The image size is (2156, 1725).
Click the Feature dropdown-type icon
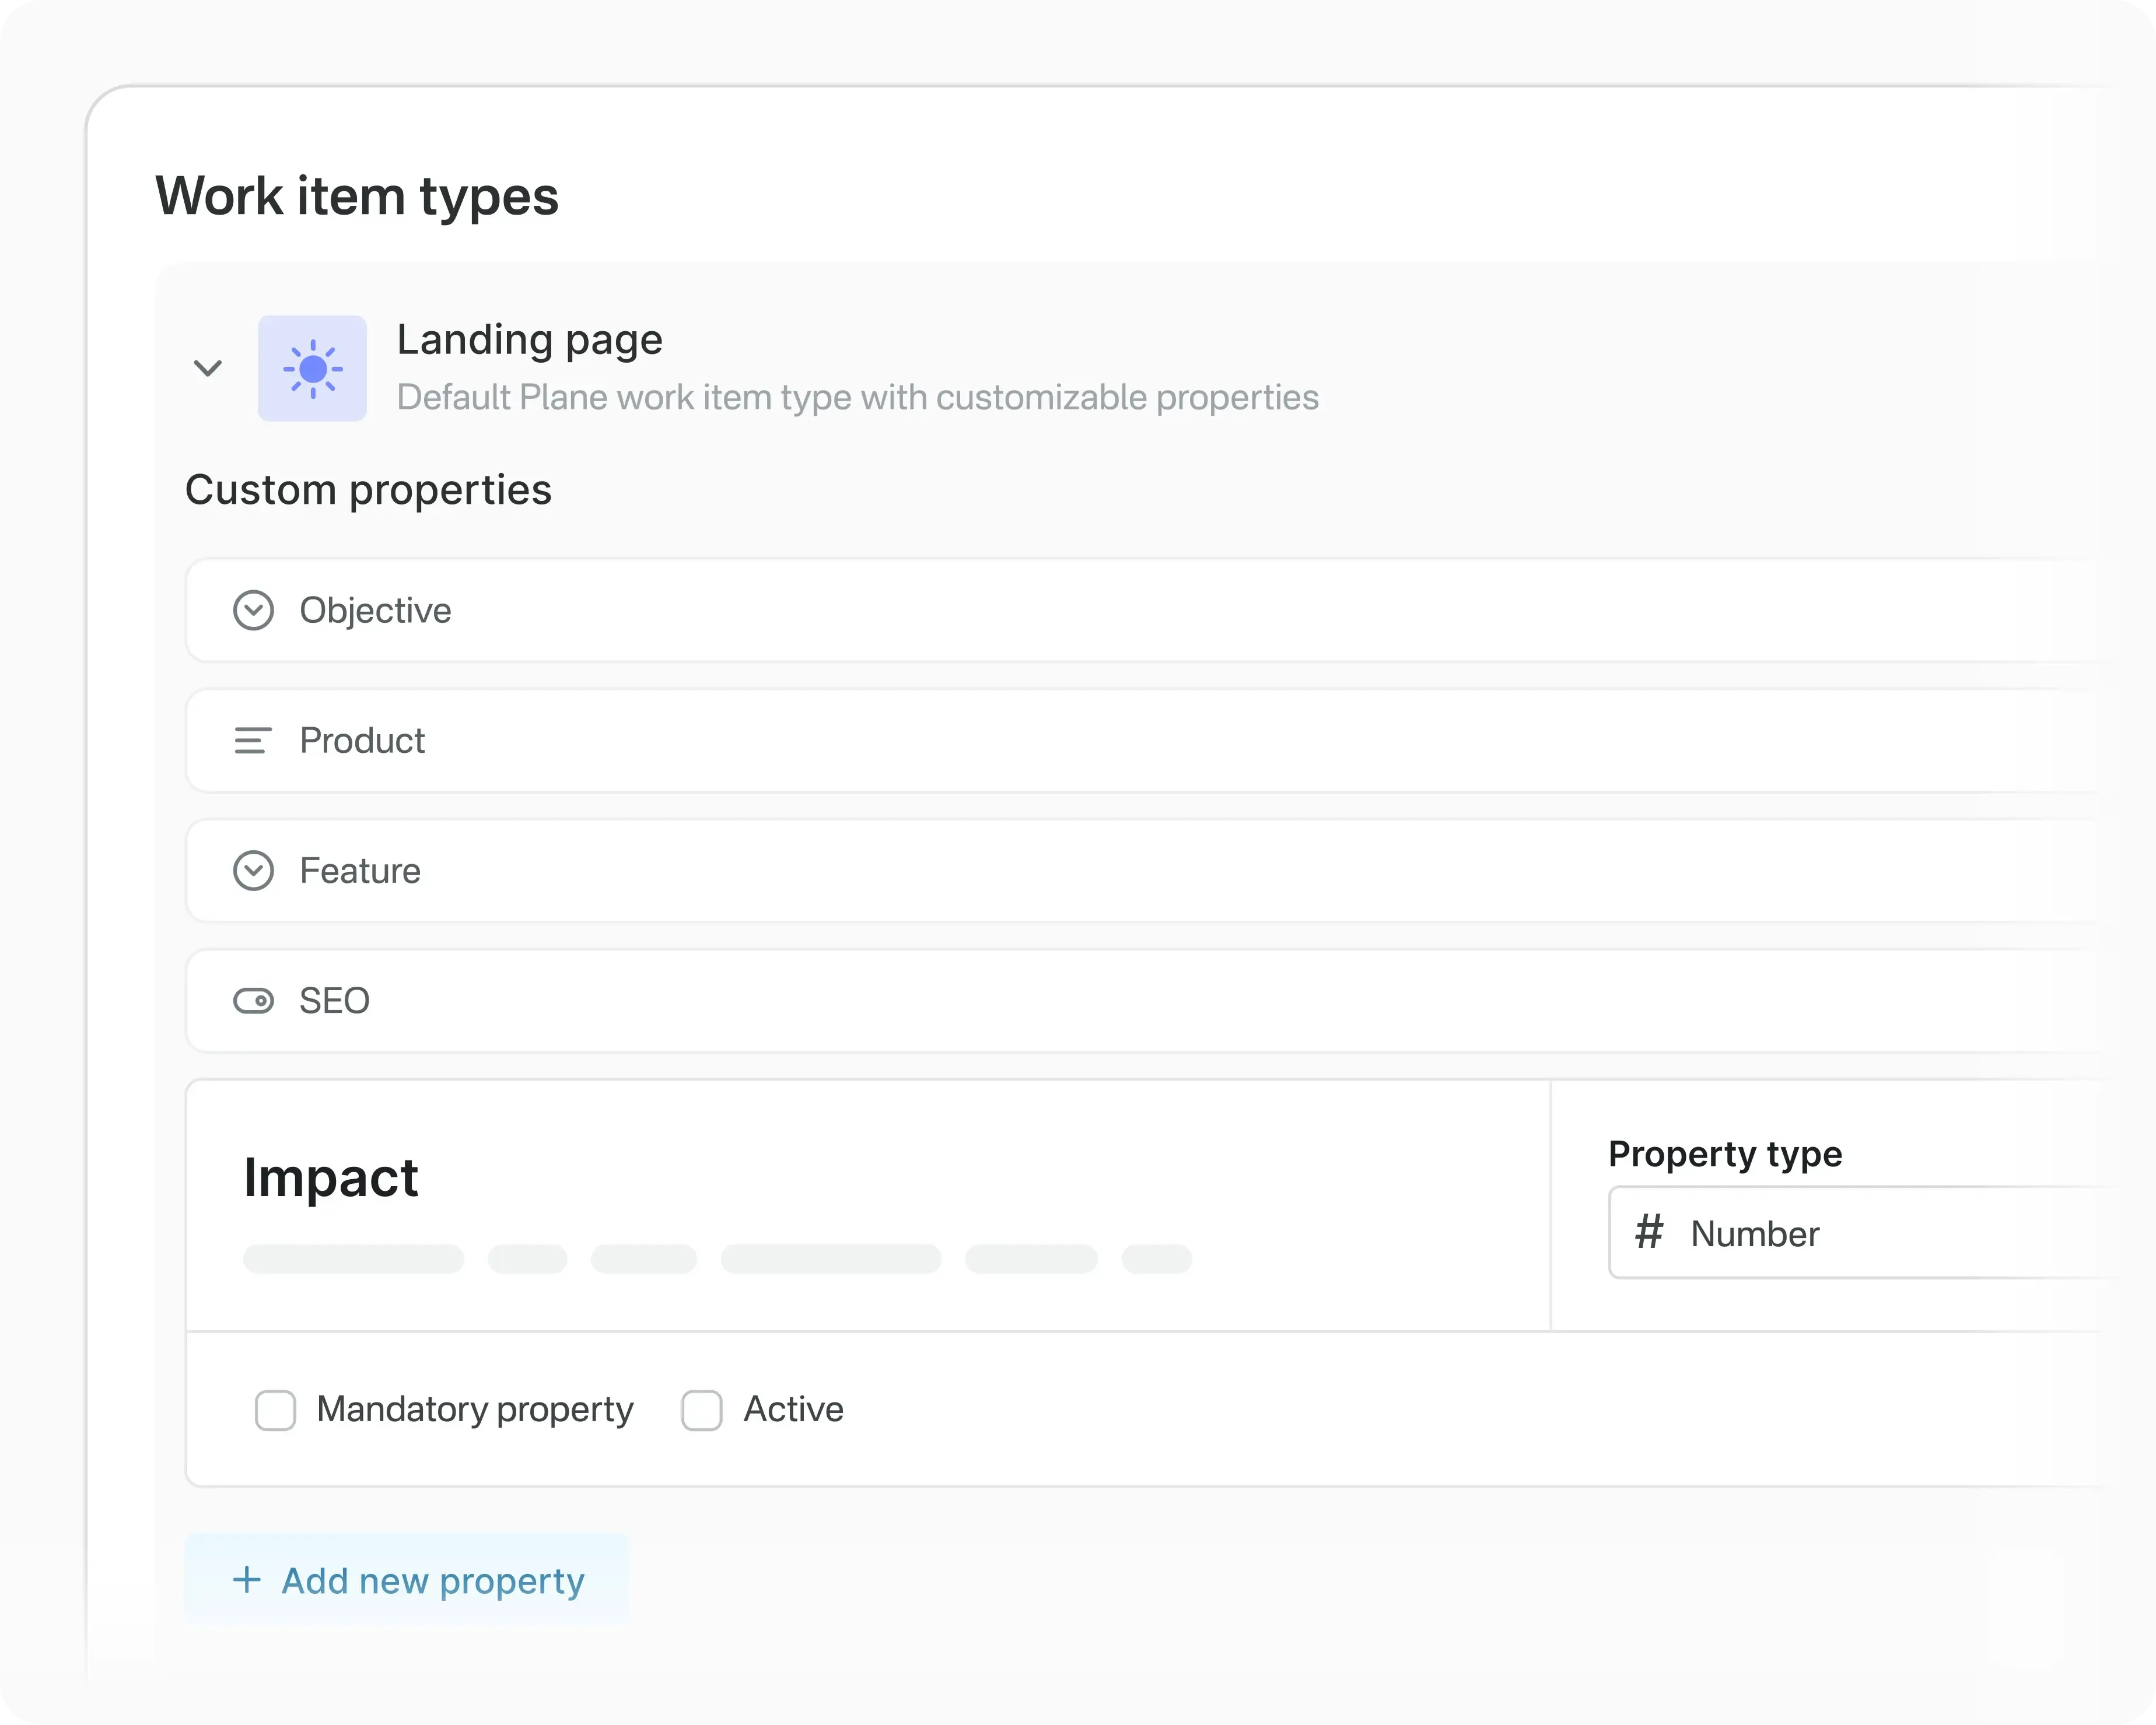point(253,871)
